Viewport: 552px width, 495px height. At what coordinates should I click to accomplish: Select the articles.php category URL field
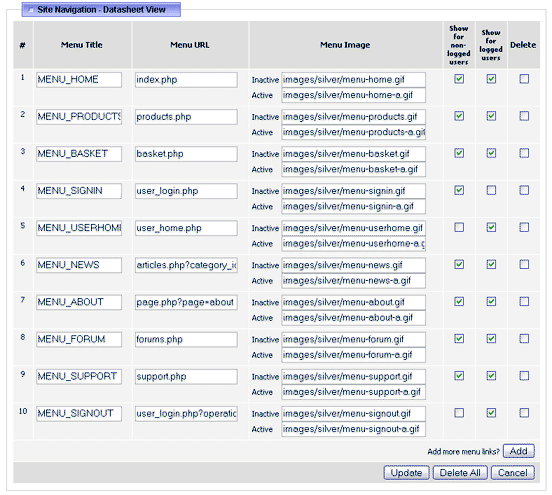tap(186, 265)
